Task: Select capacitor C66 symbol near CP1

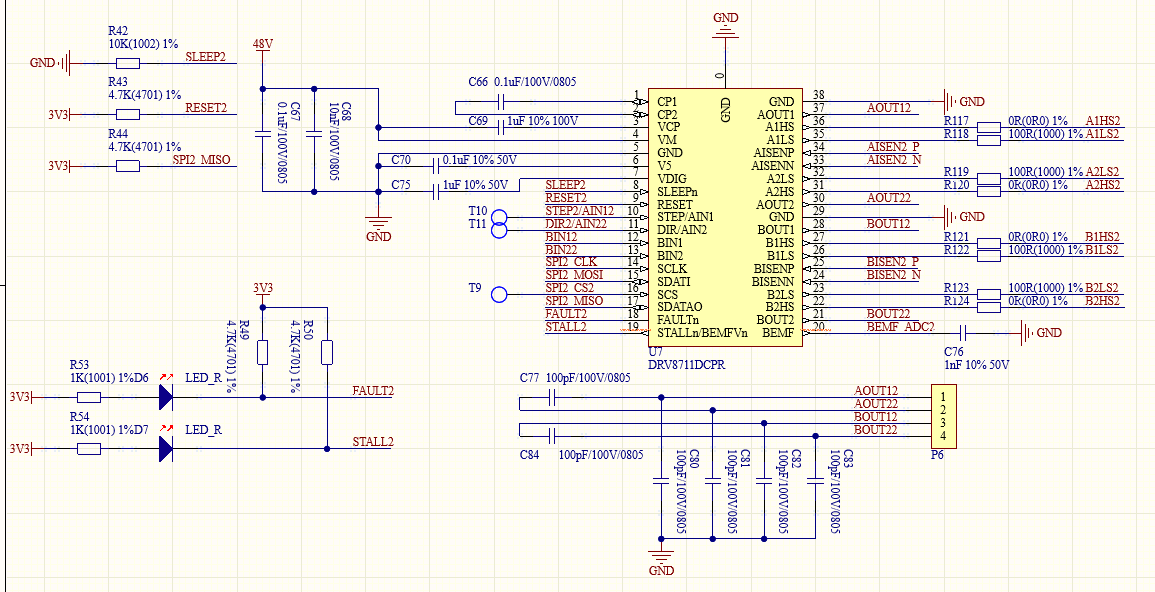Action: (502, 102)
